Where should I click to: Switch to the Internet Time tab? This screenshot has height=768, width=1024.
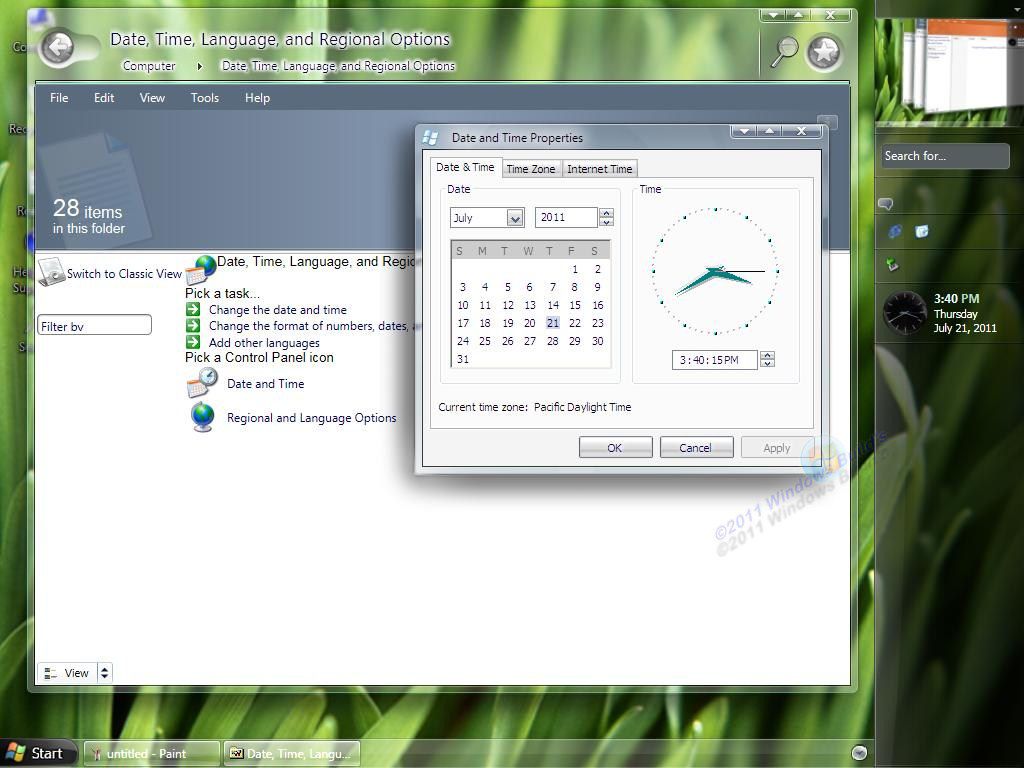600,168
